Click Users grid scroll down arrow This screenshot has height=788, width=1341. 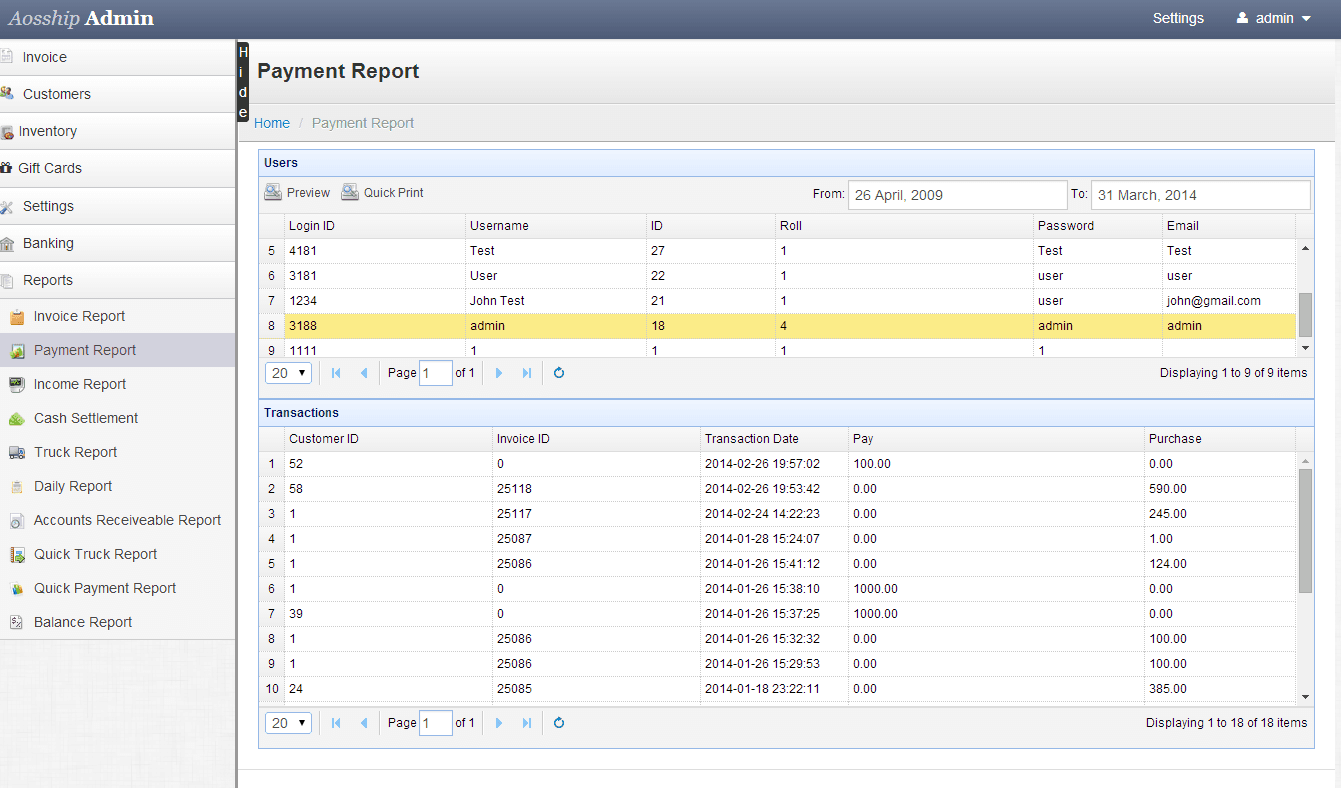pyautogui.click(x=1304, y=347)
